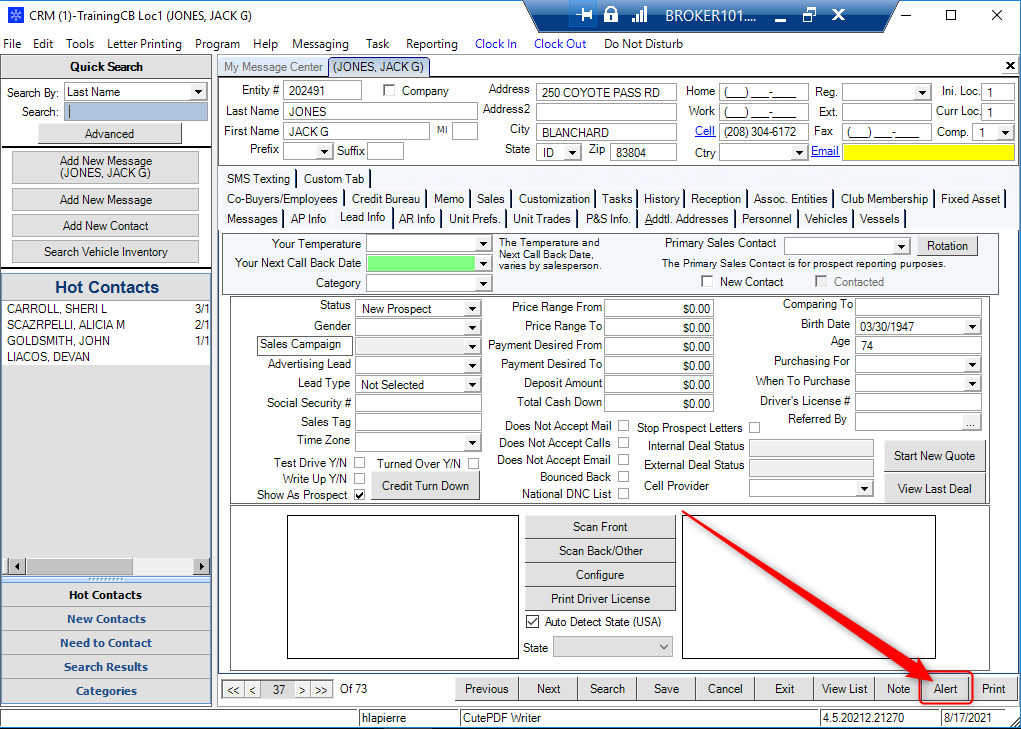Open the Primary Sales Contact dropdown

pyautogui.click(x=901, y=246)
